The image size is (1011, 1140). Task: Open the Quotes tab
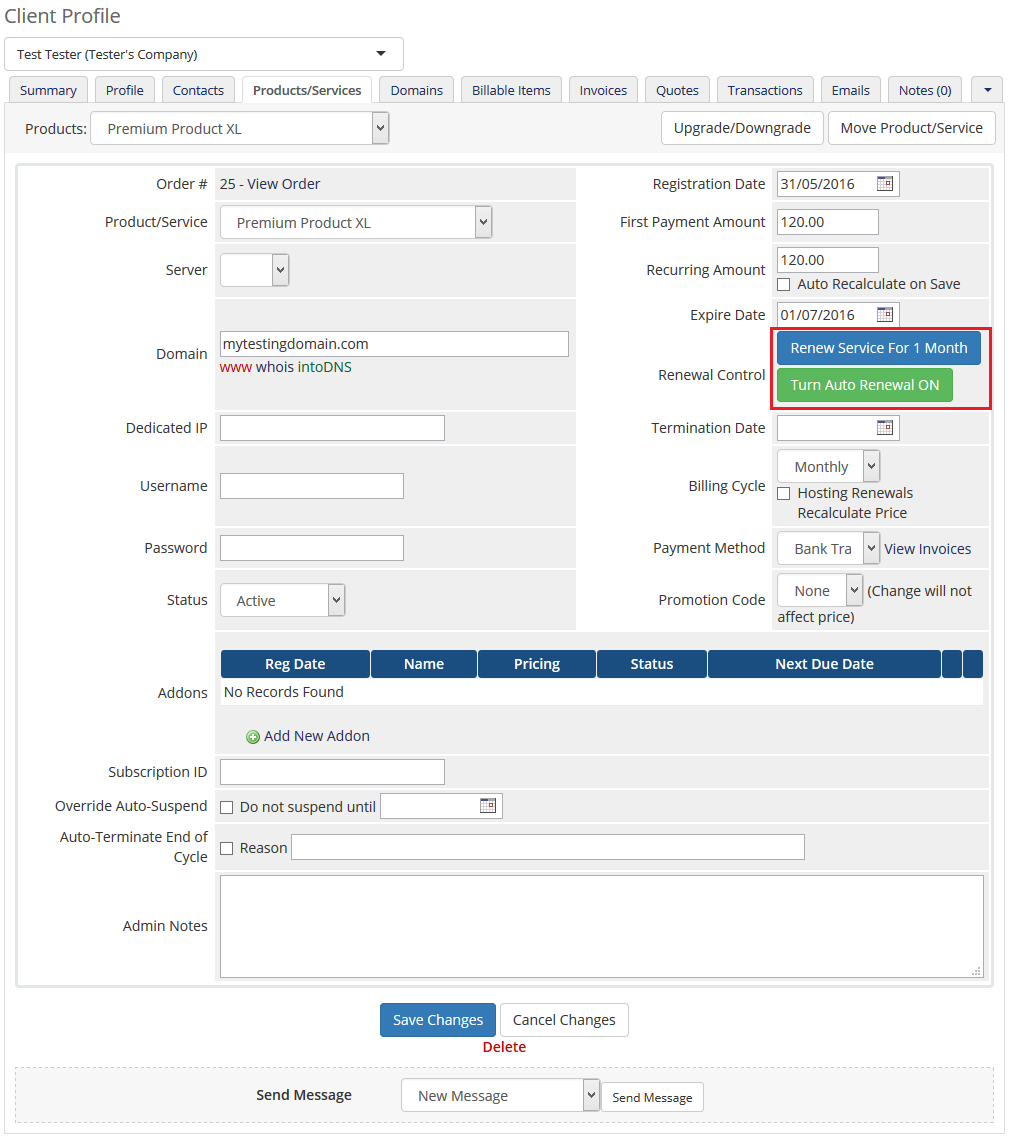(x=677, y=90)
